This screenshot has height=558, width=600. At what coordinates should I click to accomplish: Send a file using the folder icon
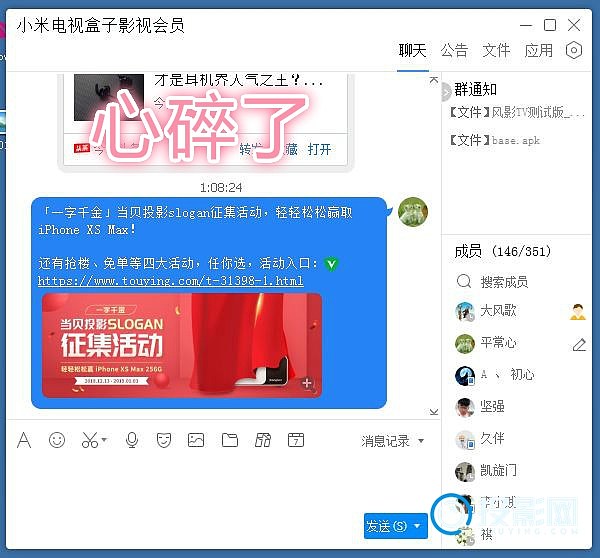[x=230, y=440]
